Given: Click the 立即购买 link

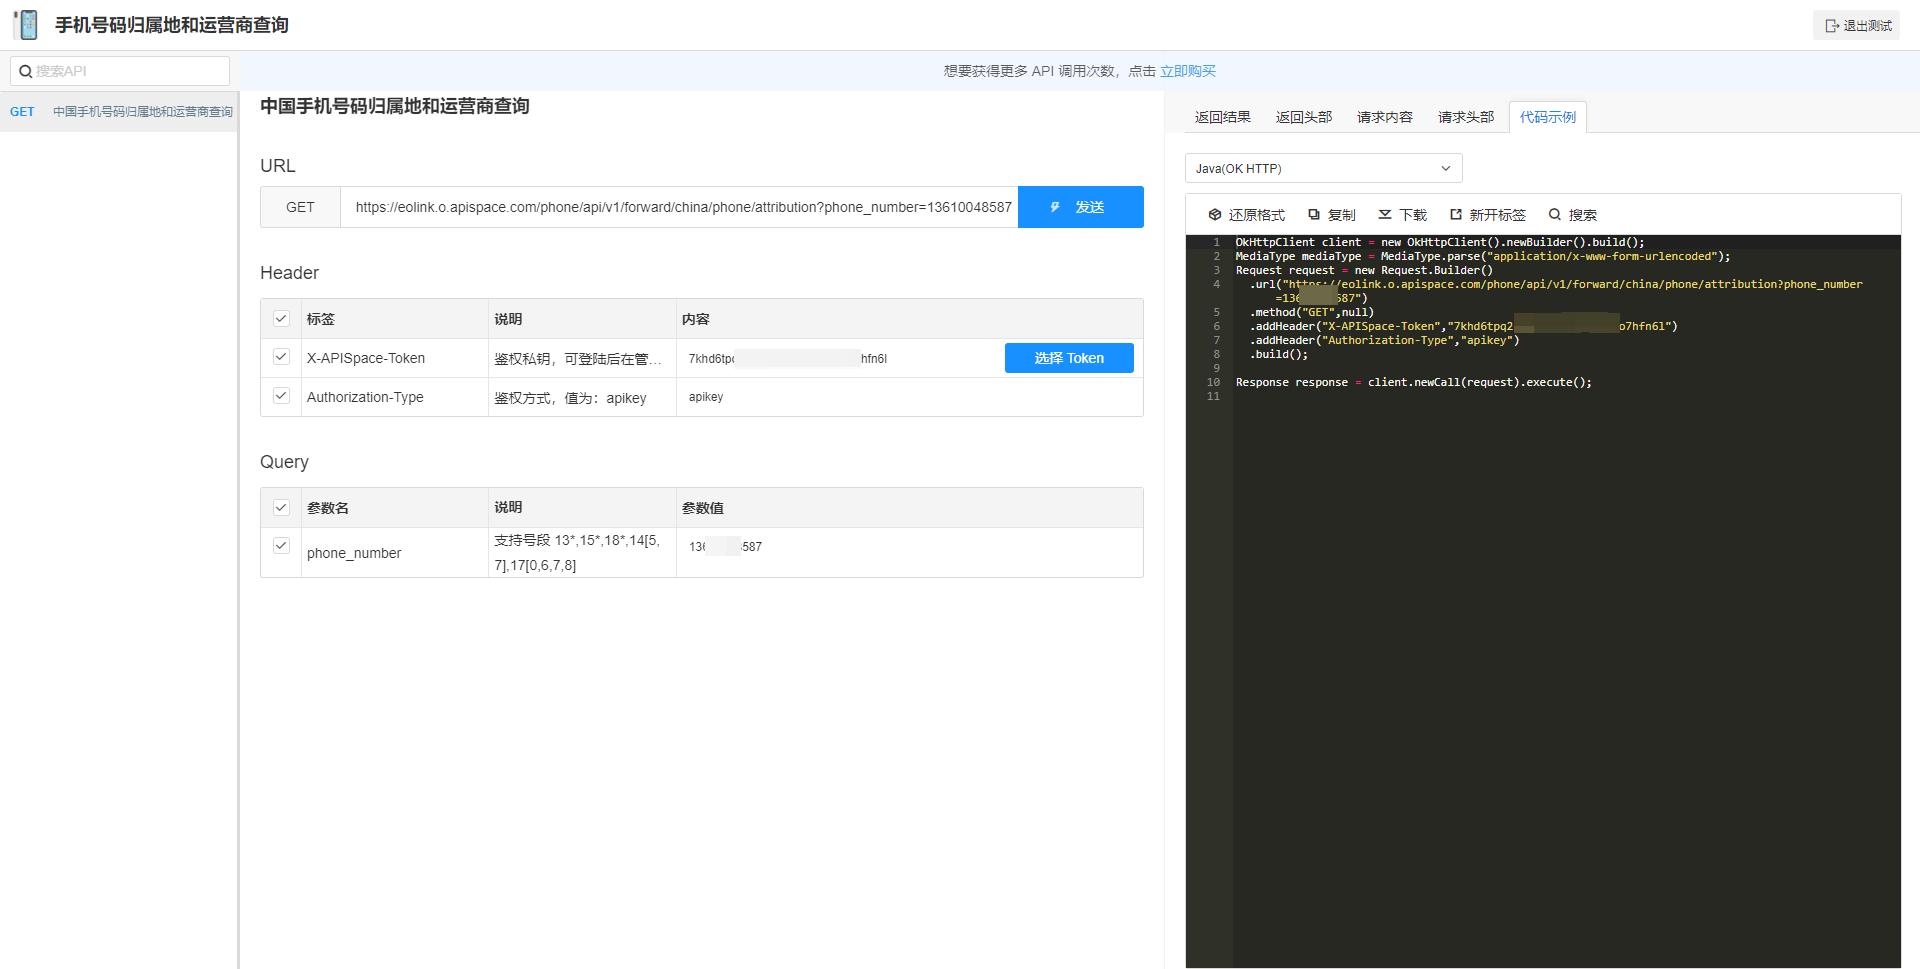Looking at the screenshot, I should [x=1189, y=70].
